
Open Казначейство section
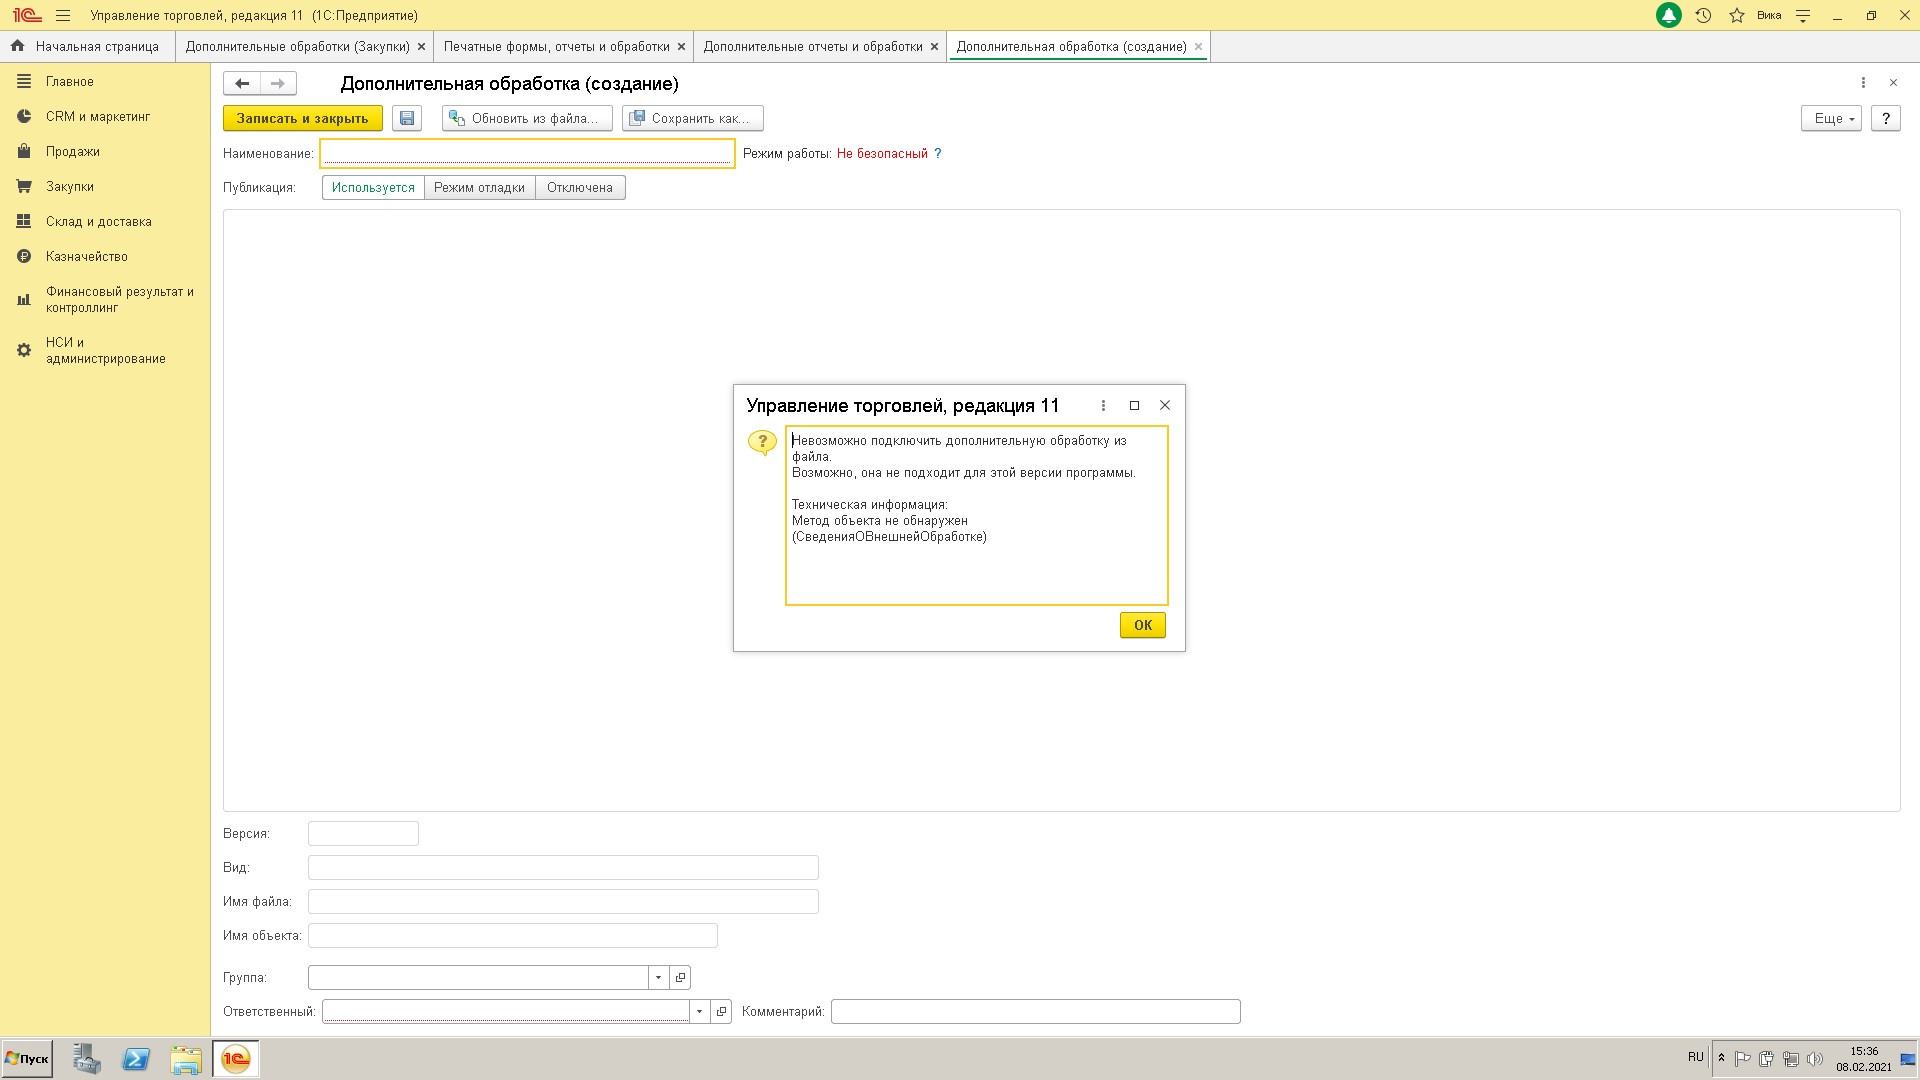tap(86, 256)
